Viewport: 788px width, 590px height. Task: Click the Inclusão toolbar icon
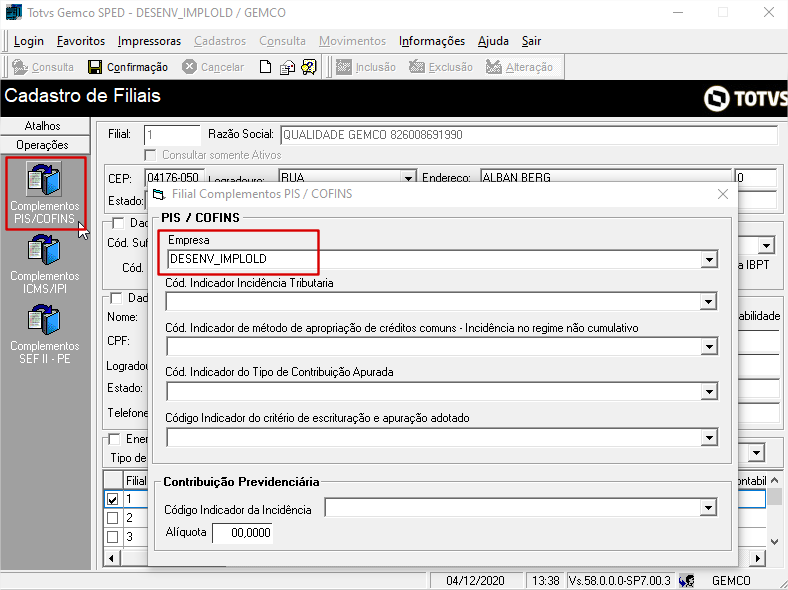[x=344, y=67]
